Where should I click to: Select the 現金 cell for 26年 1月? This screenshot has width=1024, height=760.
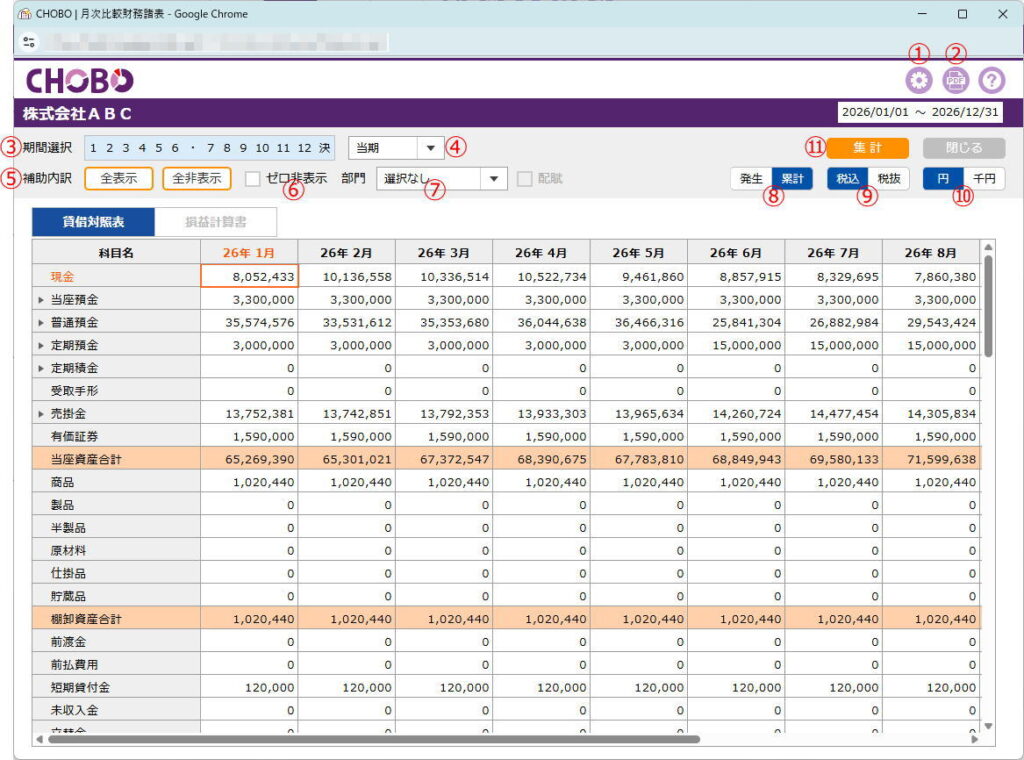[247, 276]
